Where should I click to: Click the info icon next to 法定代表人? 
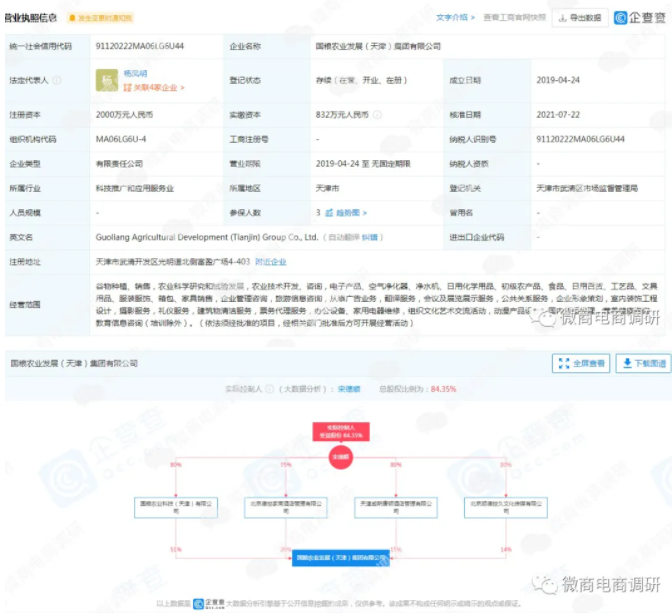click(x=57, y=80)
